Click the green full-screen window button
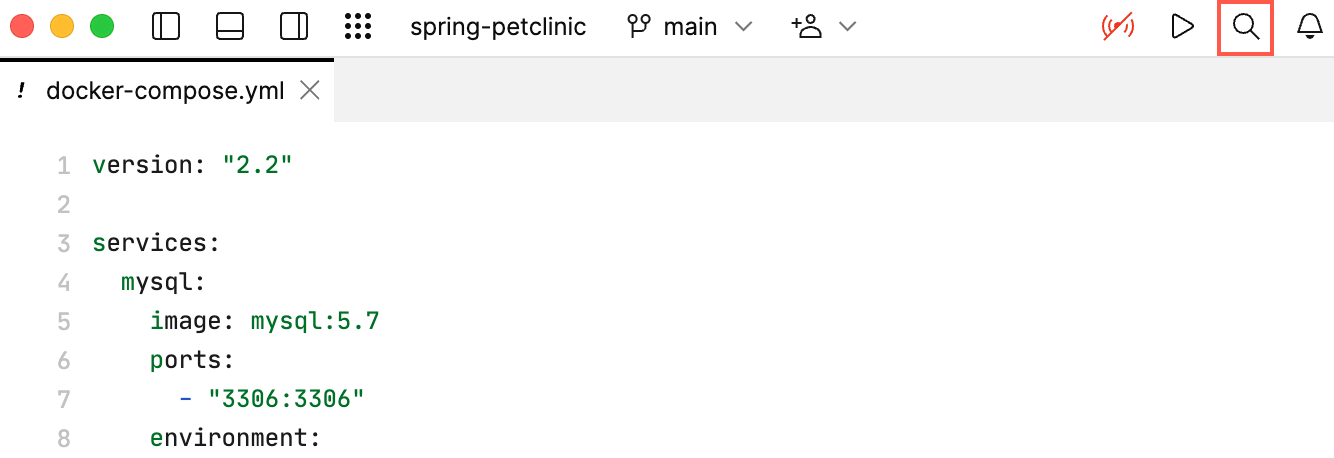Viewport: 1334px width, 458px height. click(x=102, y=27)
